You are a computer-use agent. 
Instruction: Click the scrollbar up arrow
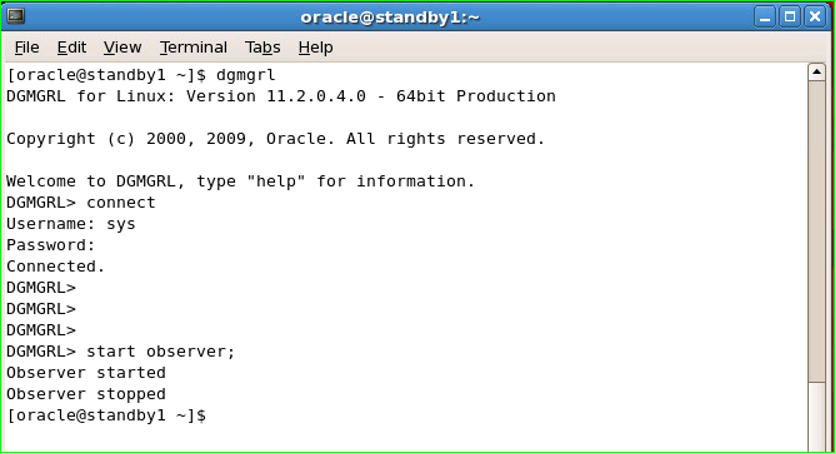817,72
